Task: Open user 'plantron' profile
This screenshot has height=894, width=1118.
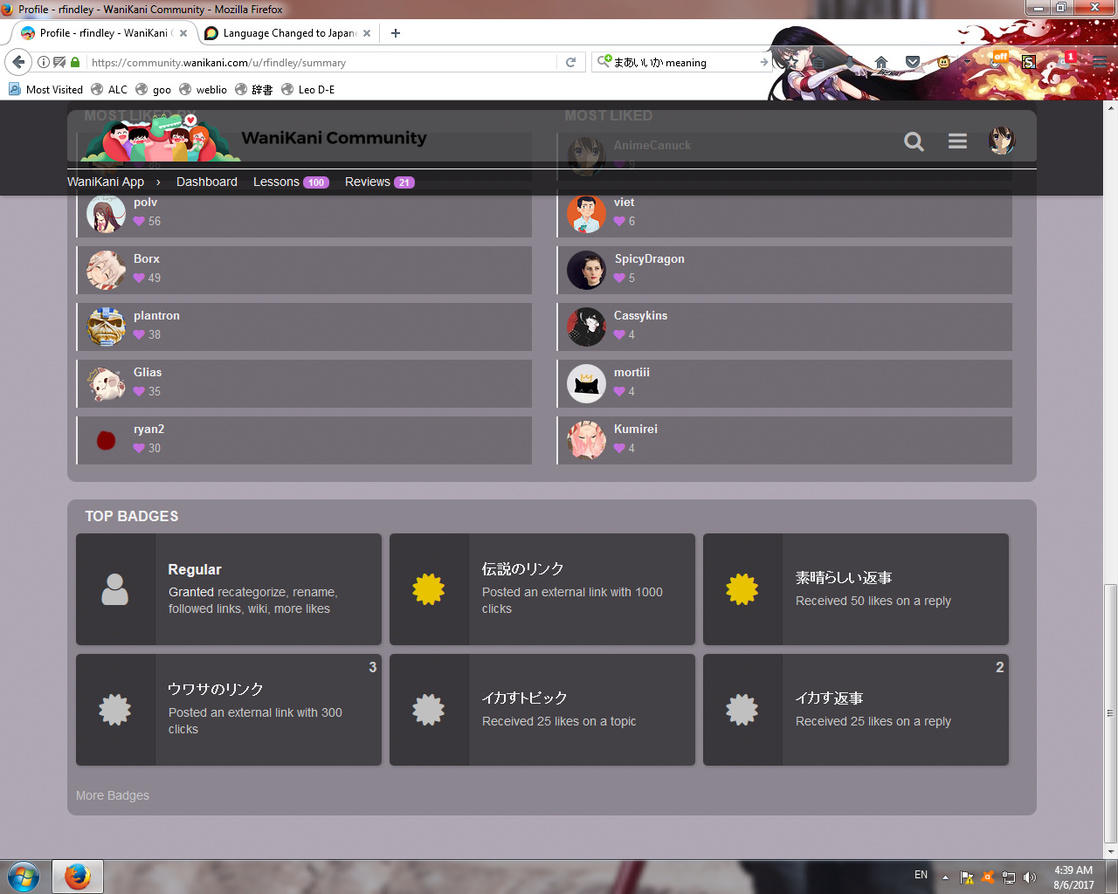Action: tap(156, 315)
